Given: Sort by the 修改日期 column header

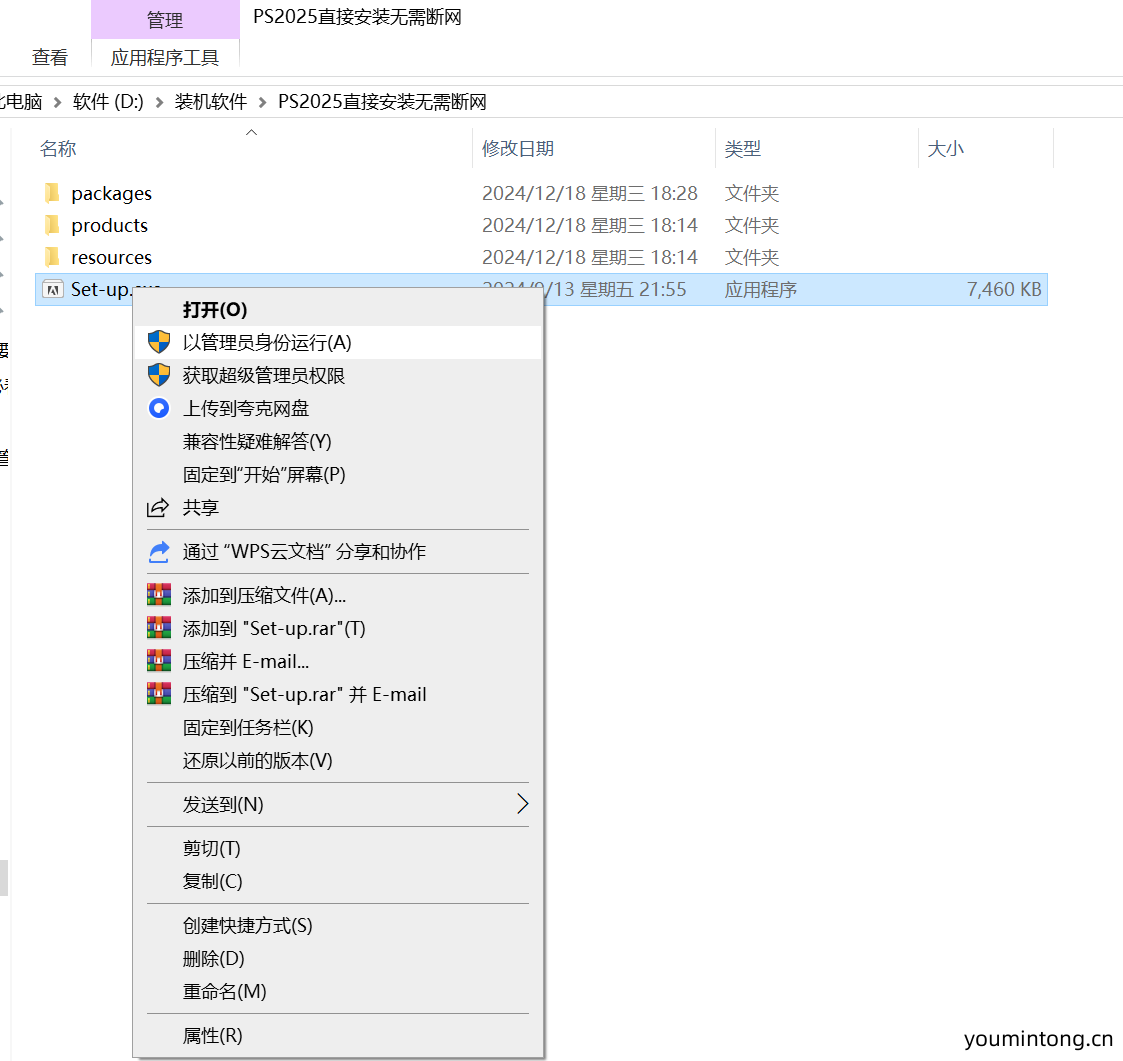Looking at the screenshot, I should (518, 148).
